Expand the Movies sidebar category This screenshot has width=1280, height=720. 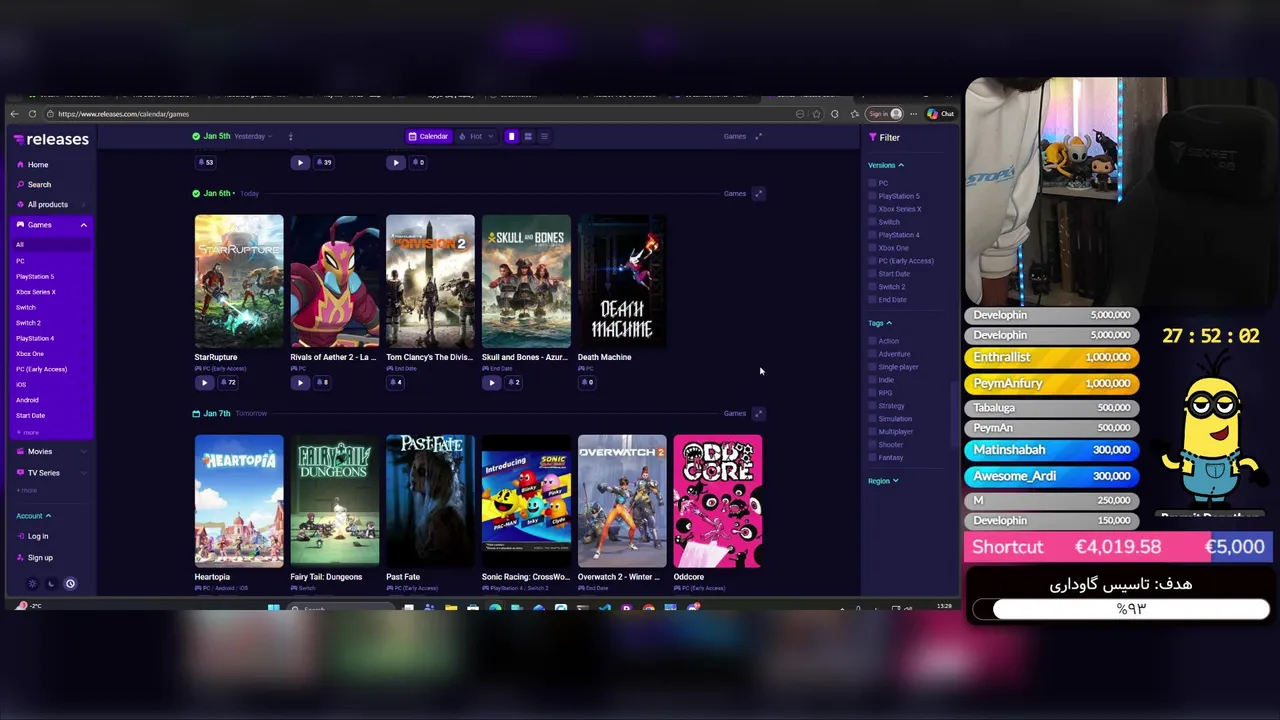pyautogui.click(x=84, y=452)
